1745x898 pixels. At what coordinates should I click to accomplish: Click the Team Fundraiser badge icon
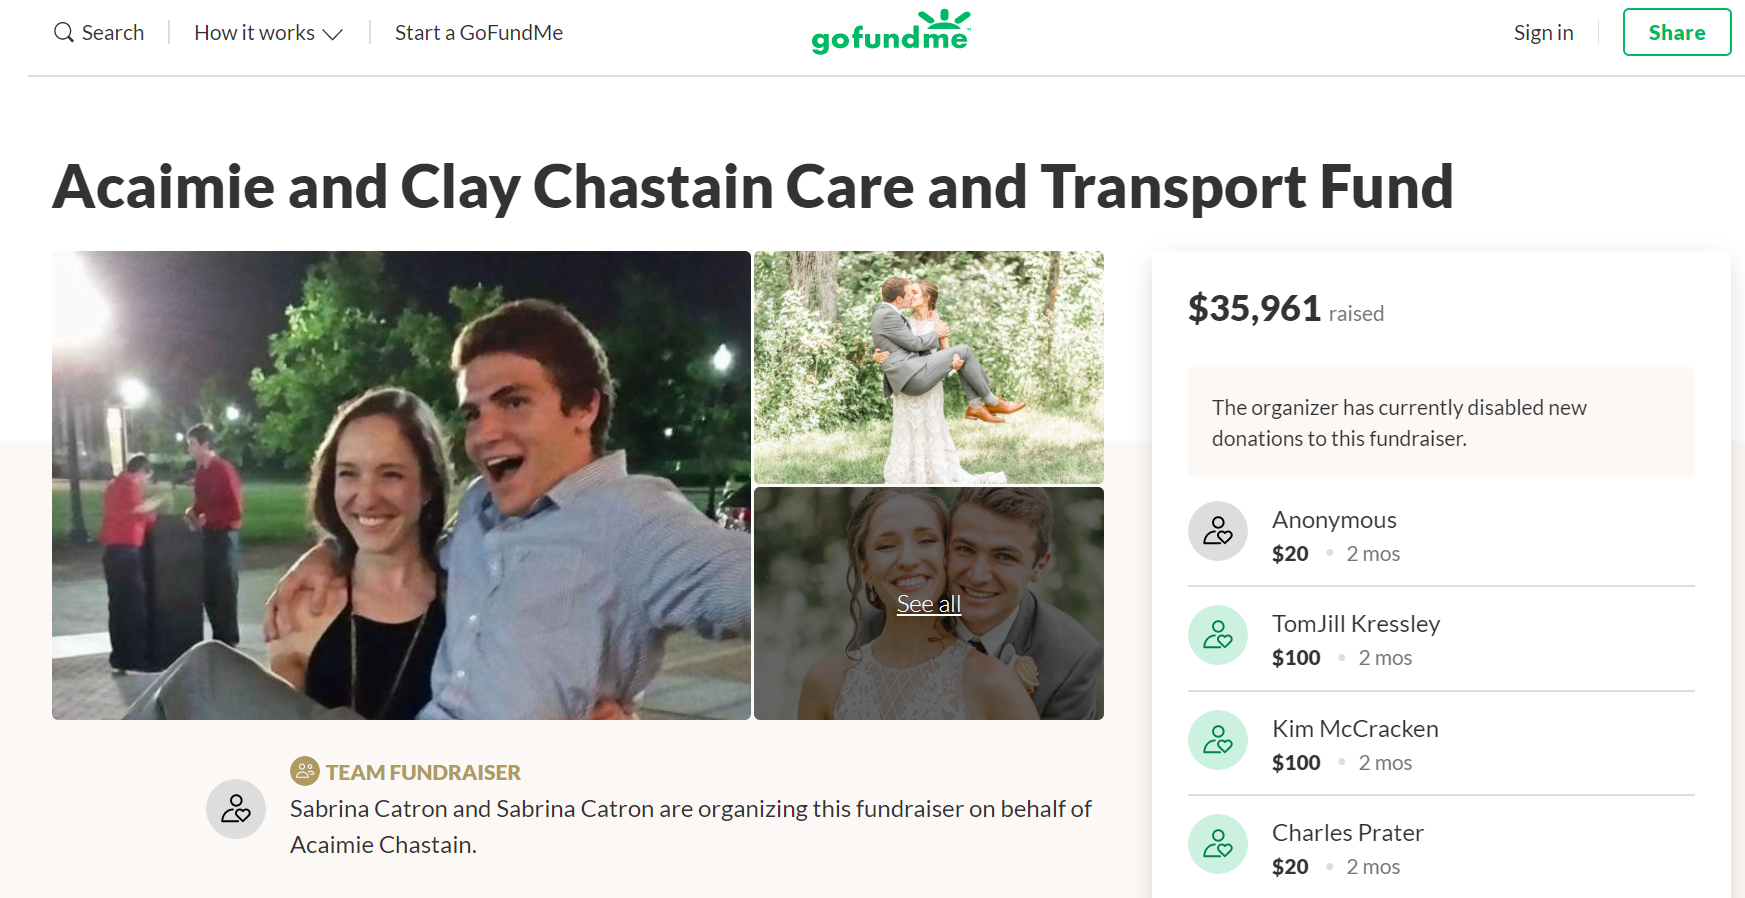pos(304,771)
